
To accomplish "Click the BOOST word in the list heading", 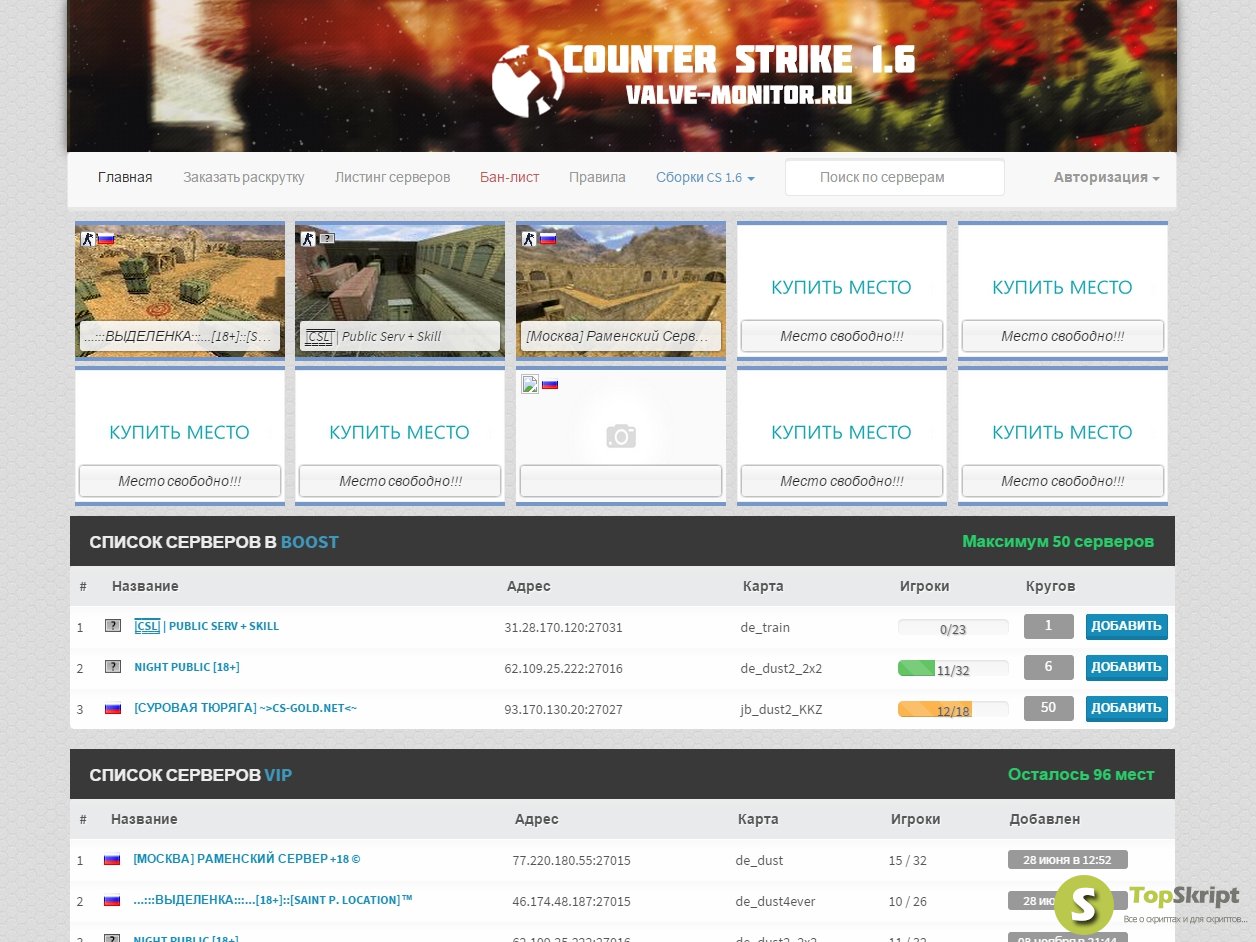I will coord(310,542).
